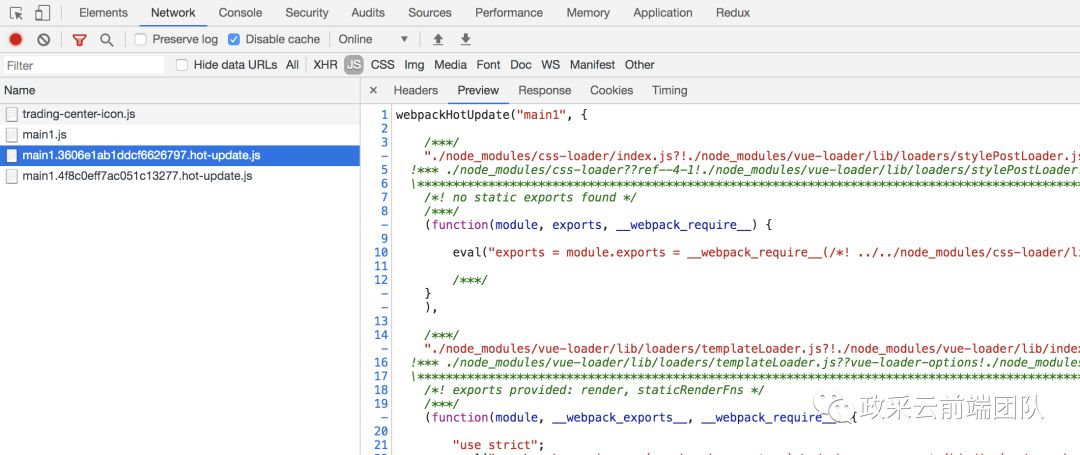Toggle the red filter funnel icon
This screenshot has width=1080, height=455.
pyautogui.click(x=79, y=40)
